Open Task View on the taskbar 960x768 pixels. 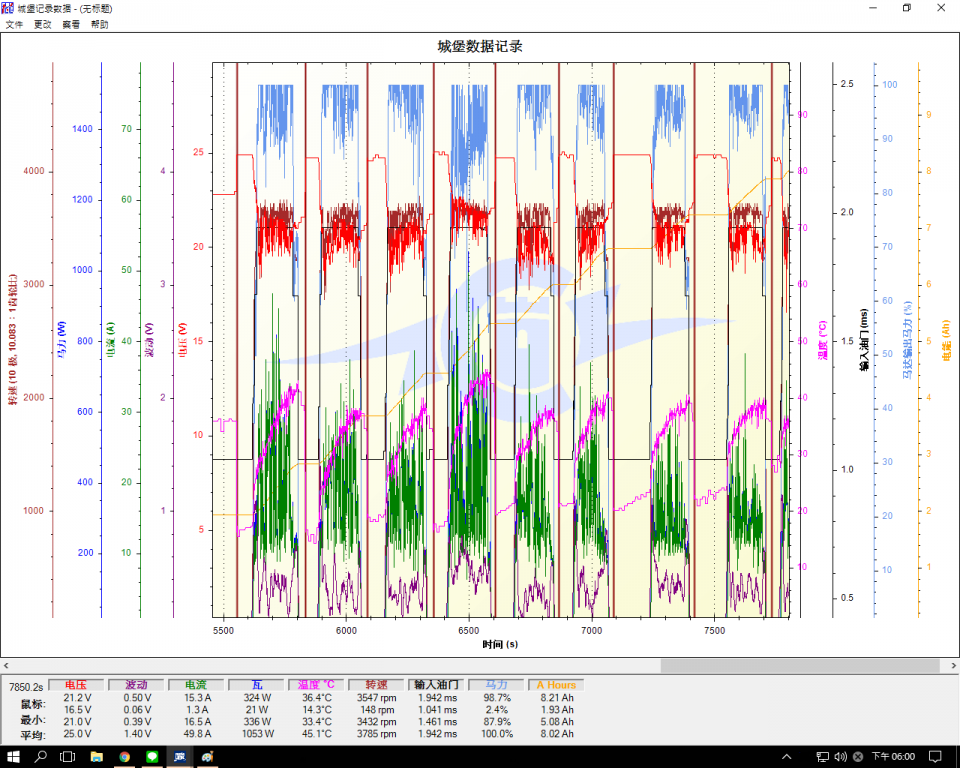tap(67, 756)
